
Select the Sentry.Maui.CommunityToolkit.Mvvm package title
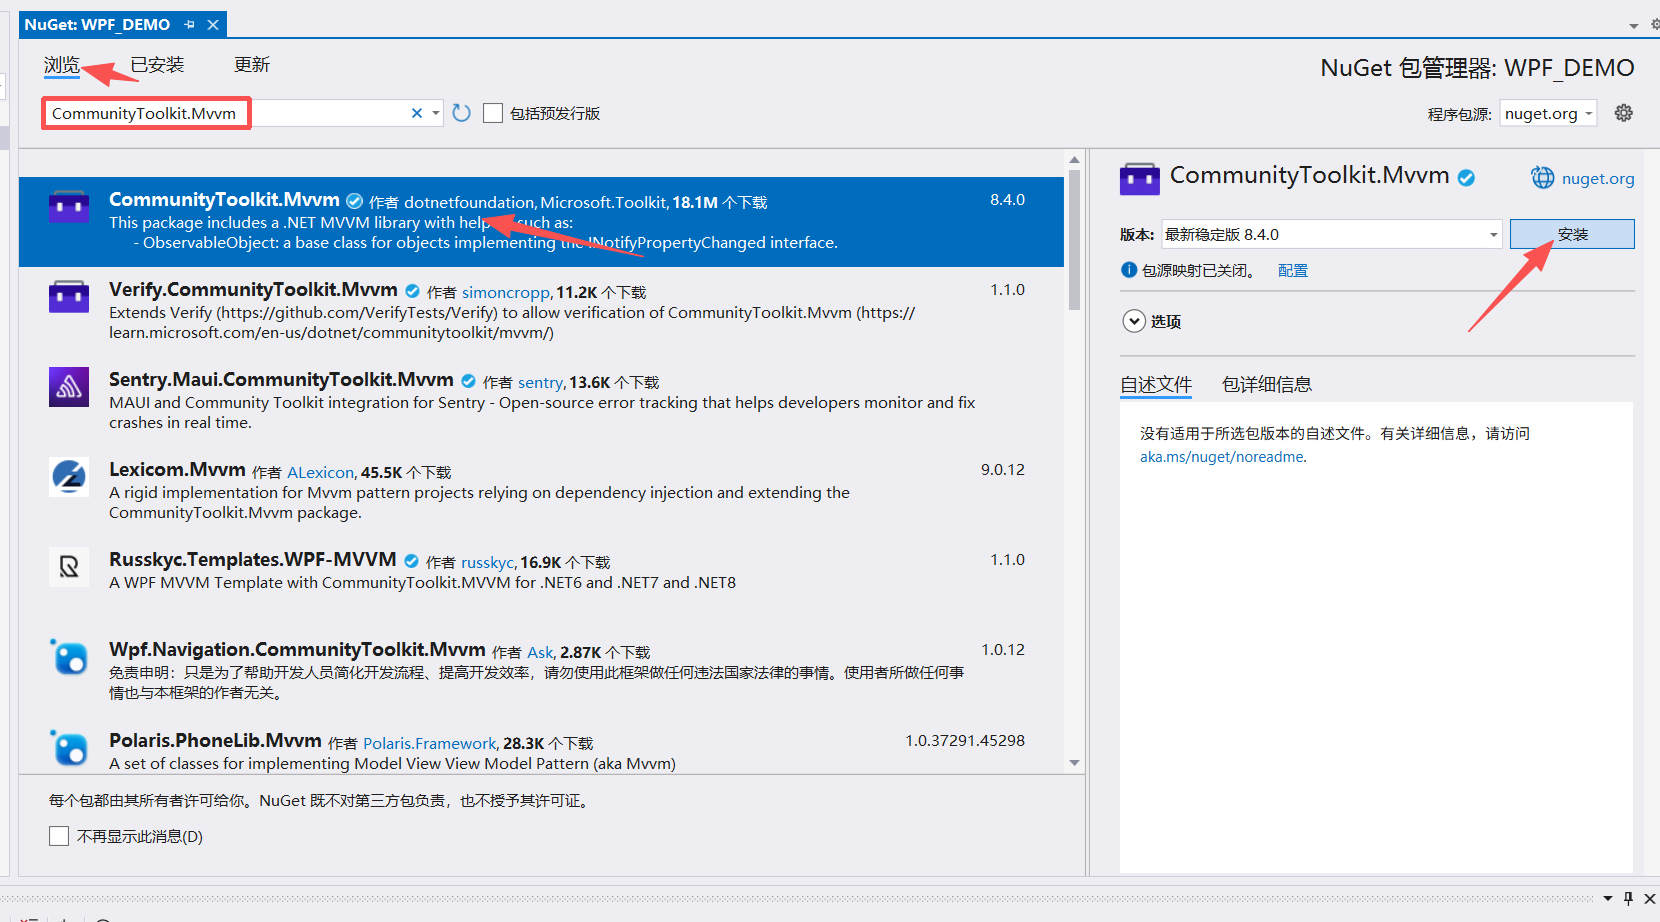coord(281,380)
